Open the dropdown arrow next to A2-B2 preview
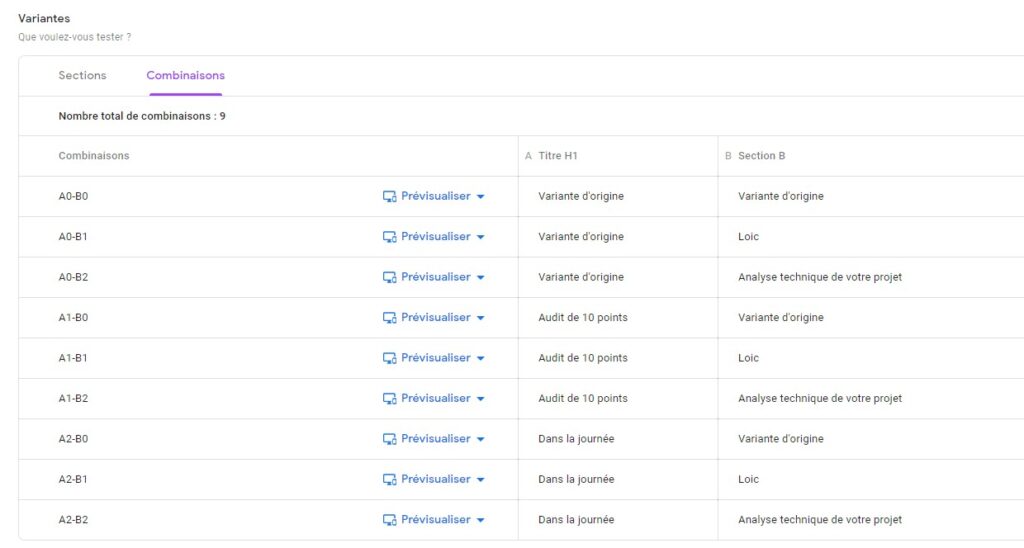This screenshot has height=548, width=1024. (481, 521)
